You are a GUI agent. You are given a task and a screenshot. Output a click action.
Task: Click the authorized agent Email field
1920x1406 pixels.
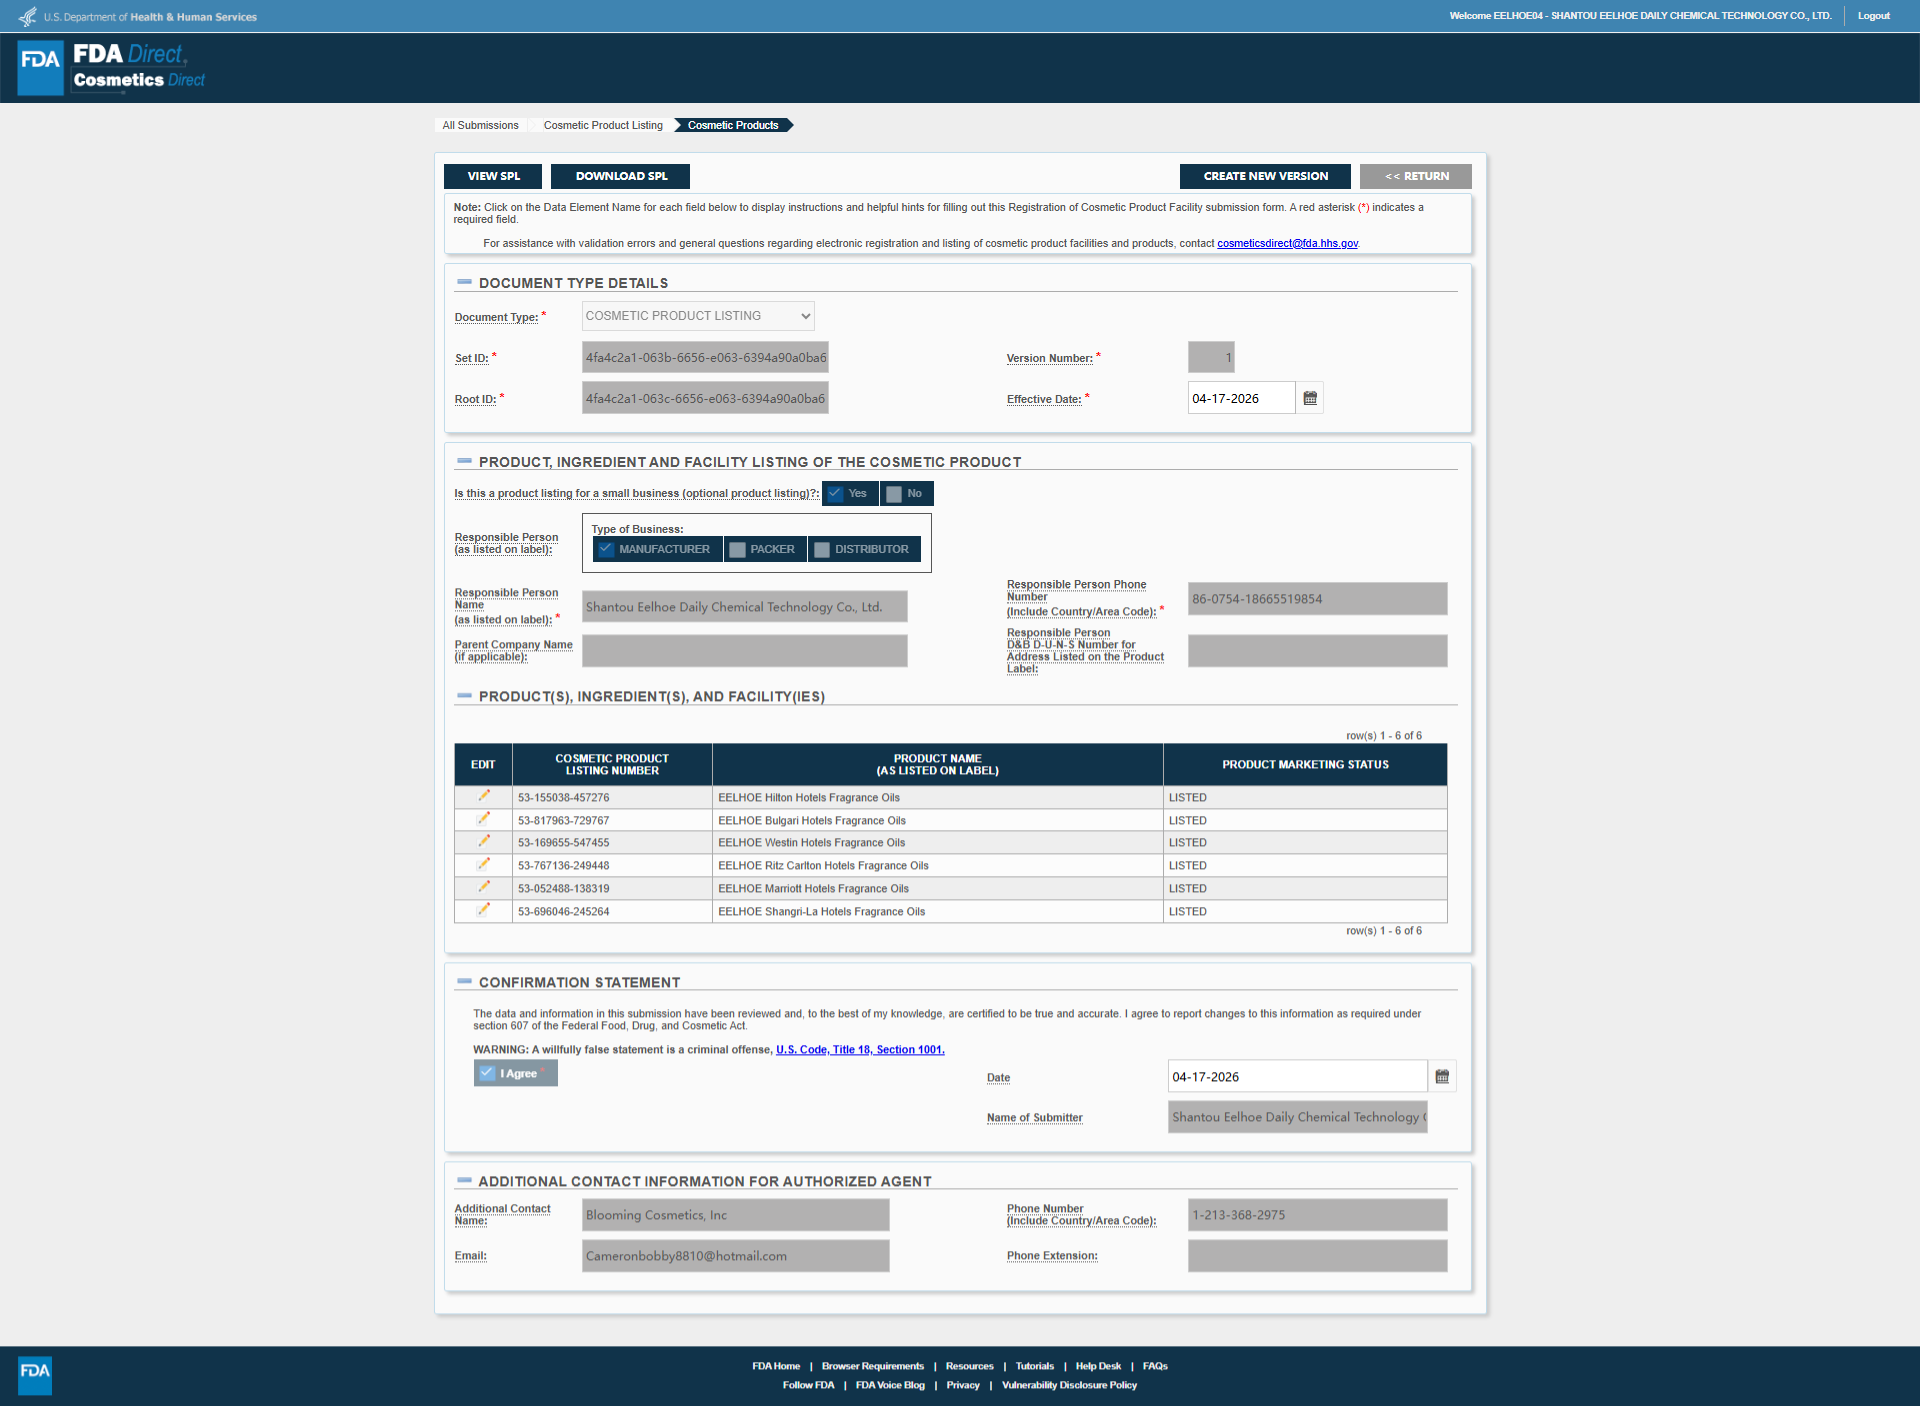(x=735, y=1256)
